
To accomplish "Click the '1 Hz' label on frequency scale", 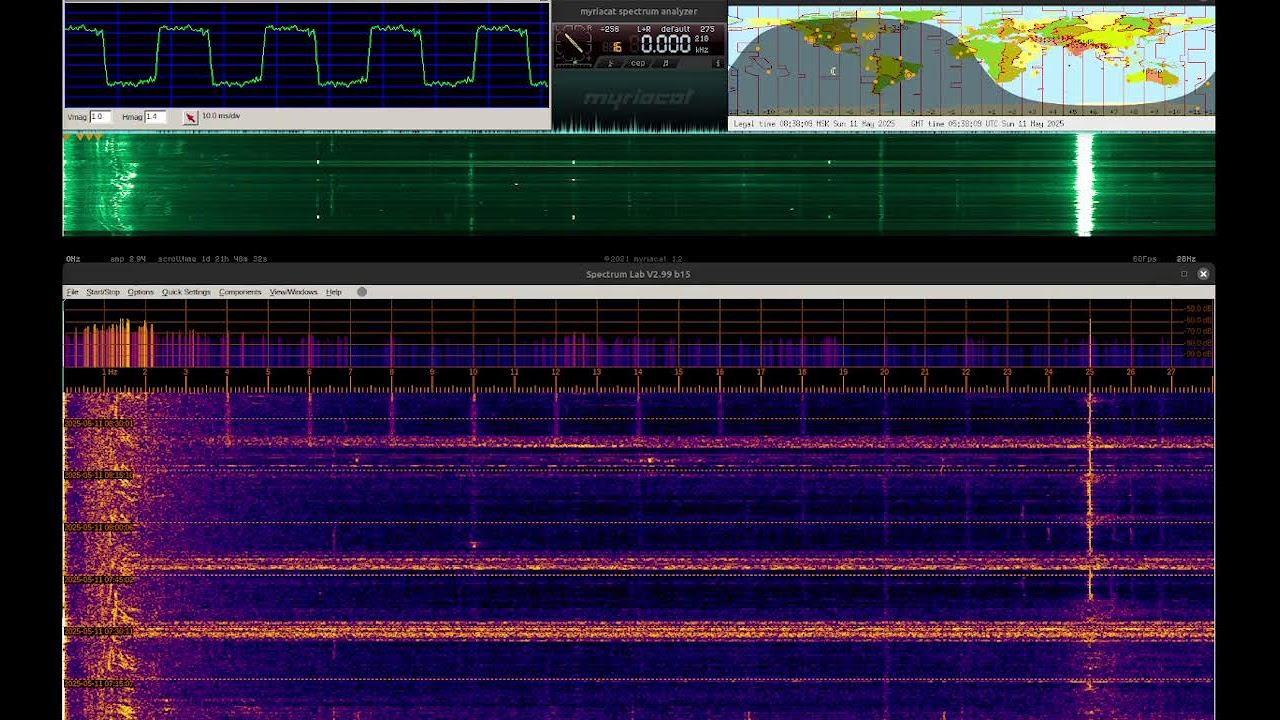I will [x=110, y=373].
